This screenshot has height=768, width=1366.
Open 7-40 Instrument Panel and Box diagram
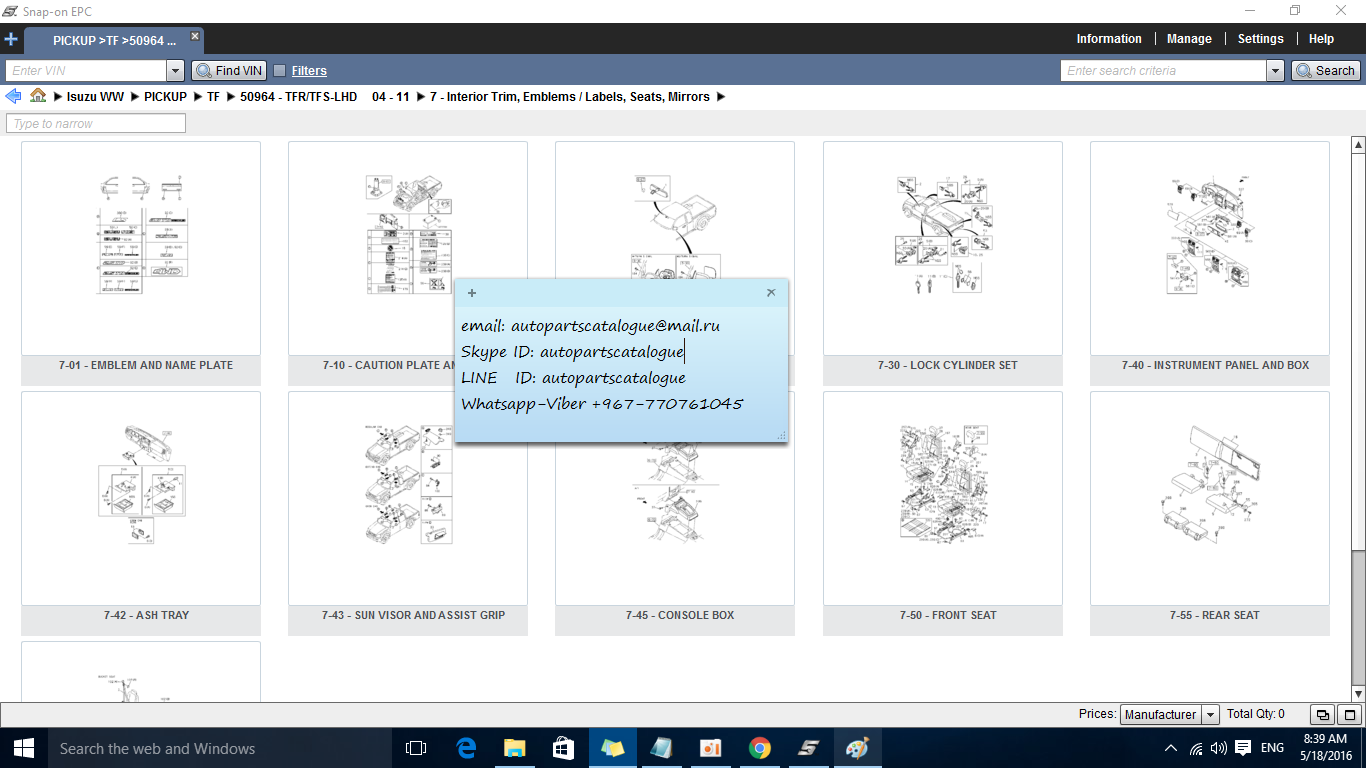(x=1210, y=263)
